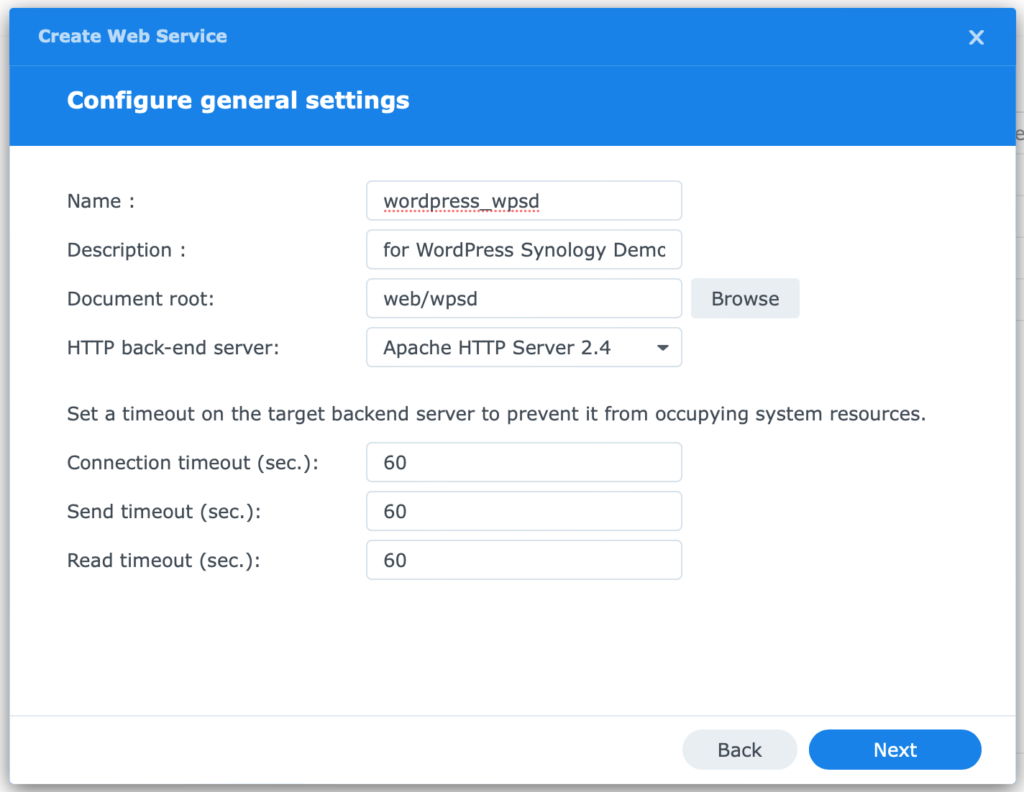Edit the Connection timeout value of 60
Image resolution: width=1024 pixels, height=792 pixels.
[x=523, y=462]
